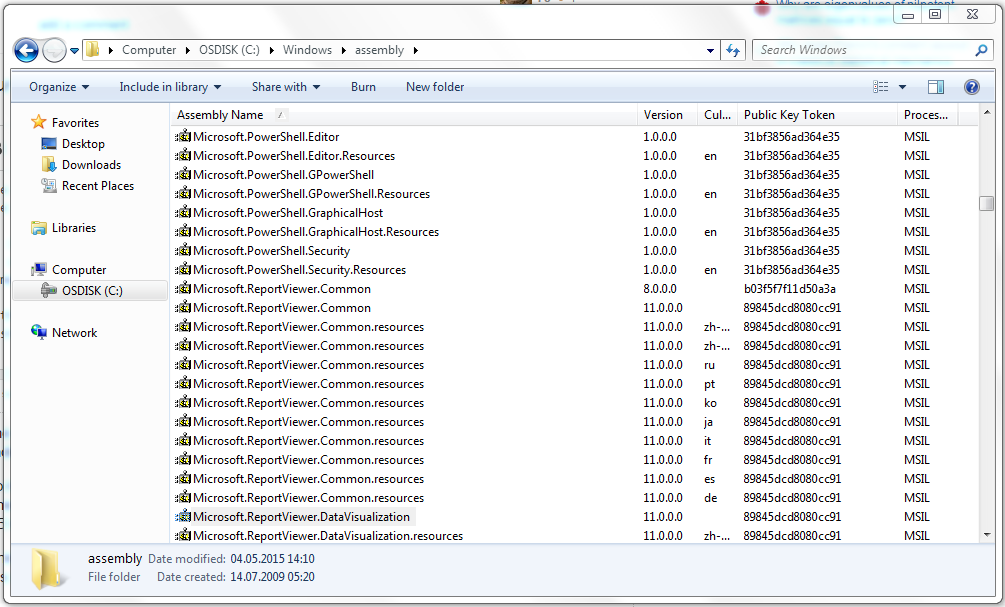
Task: Select Recent Places in navigation pane
Action: (97, 186)
